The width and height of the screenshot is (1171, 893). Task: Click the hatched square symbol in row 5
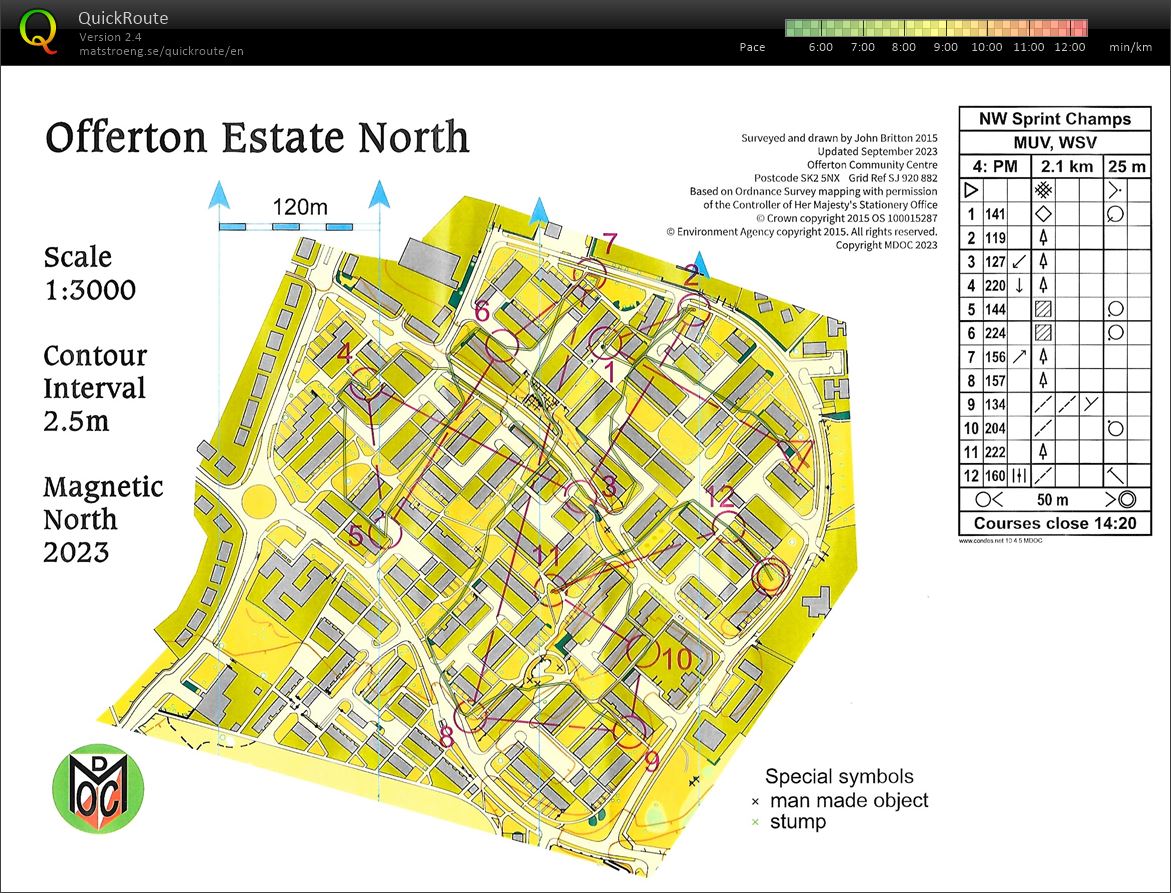pyautogui.click(x=1043, y=308)
